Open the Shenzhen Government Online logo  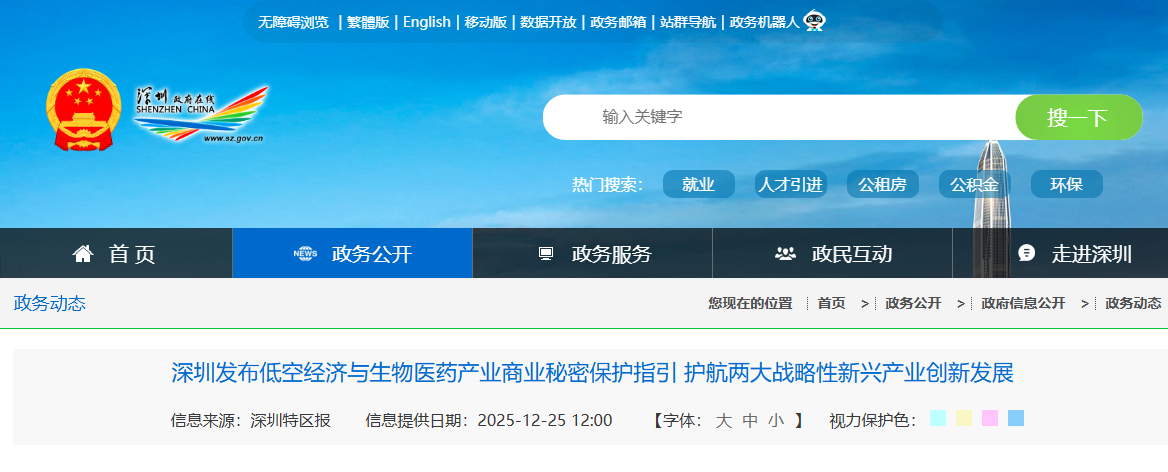200,114
